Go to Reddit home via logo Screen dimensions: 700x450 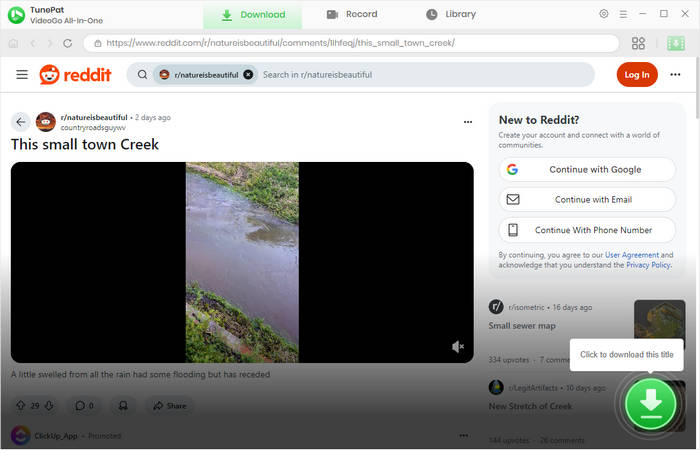tap(75, 75)
